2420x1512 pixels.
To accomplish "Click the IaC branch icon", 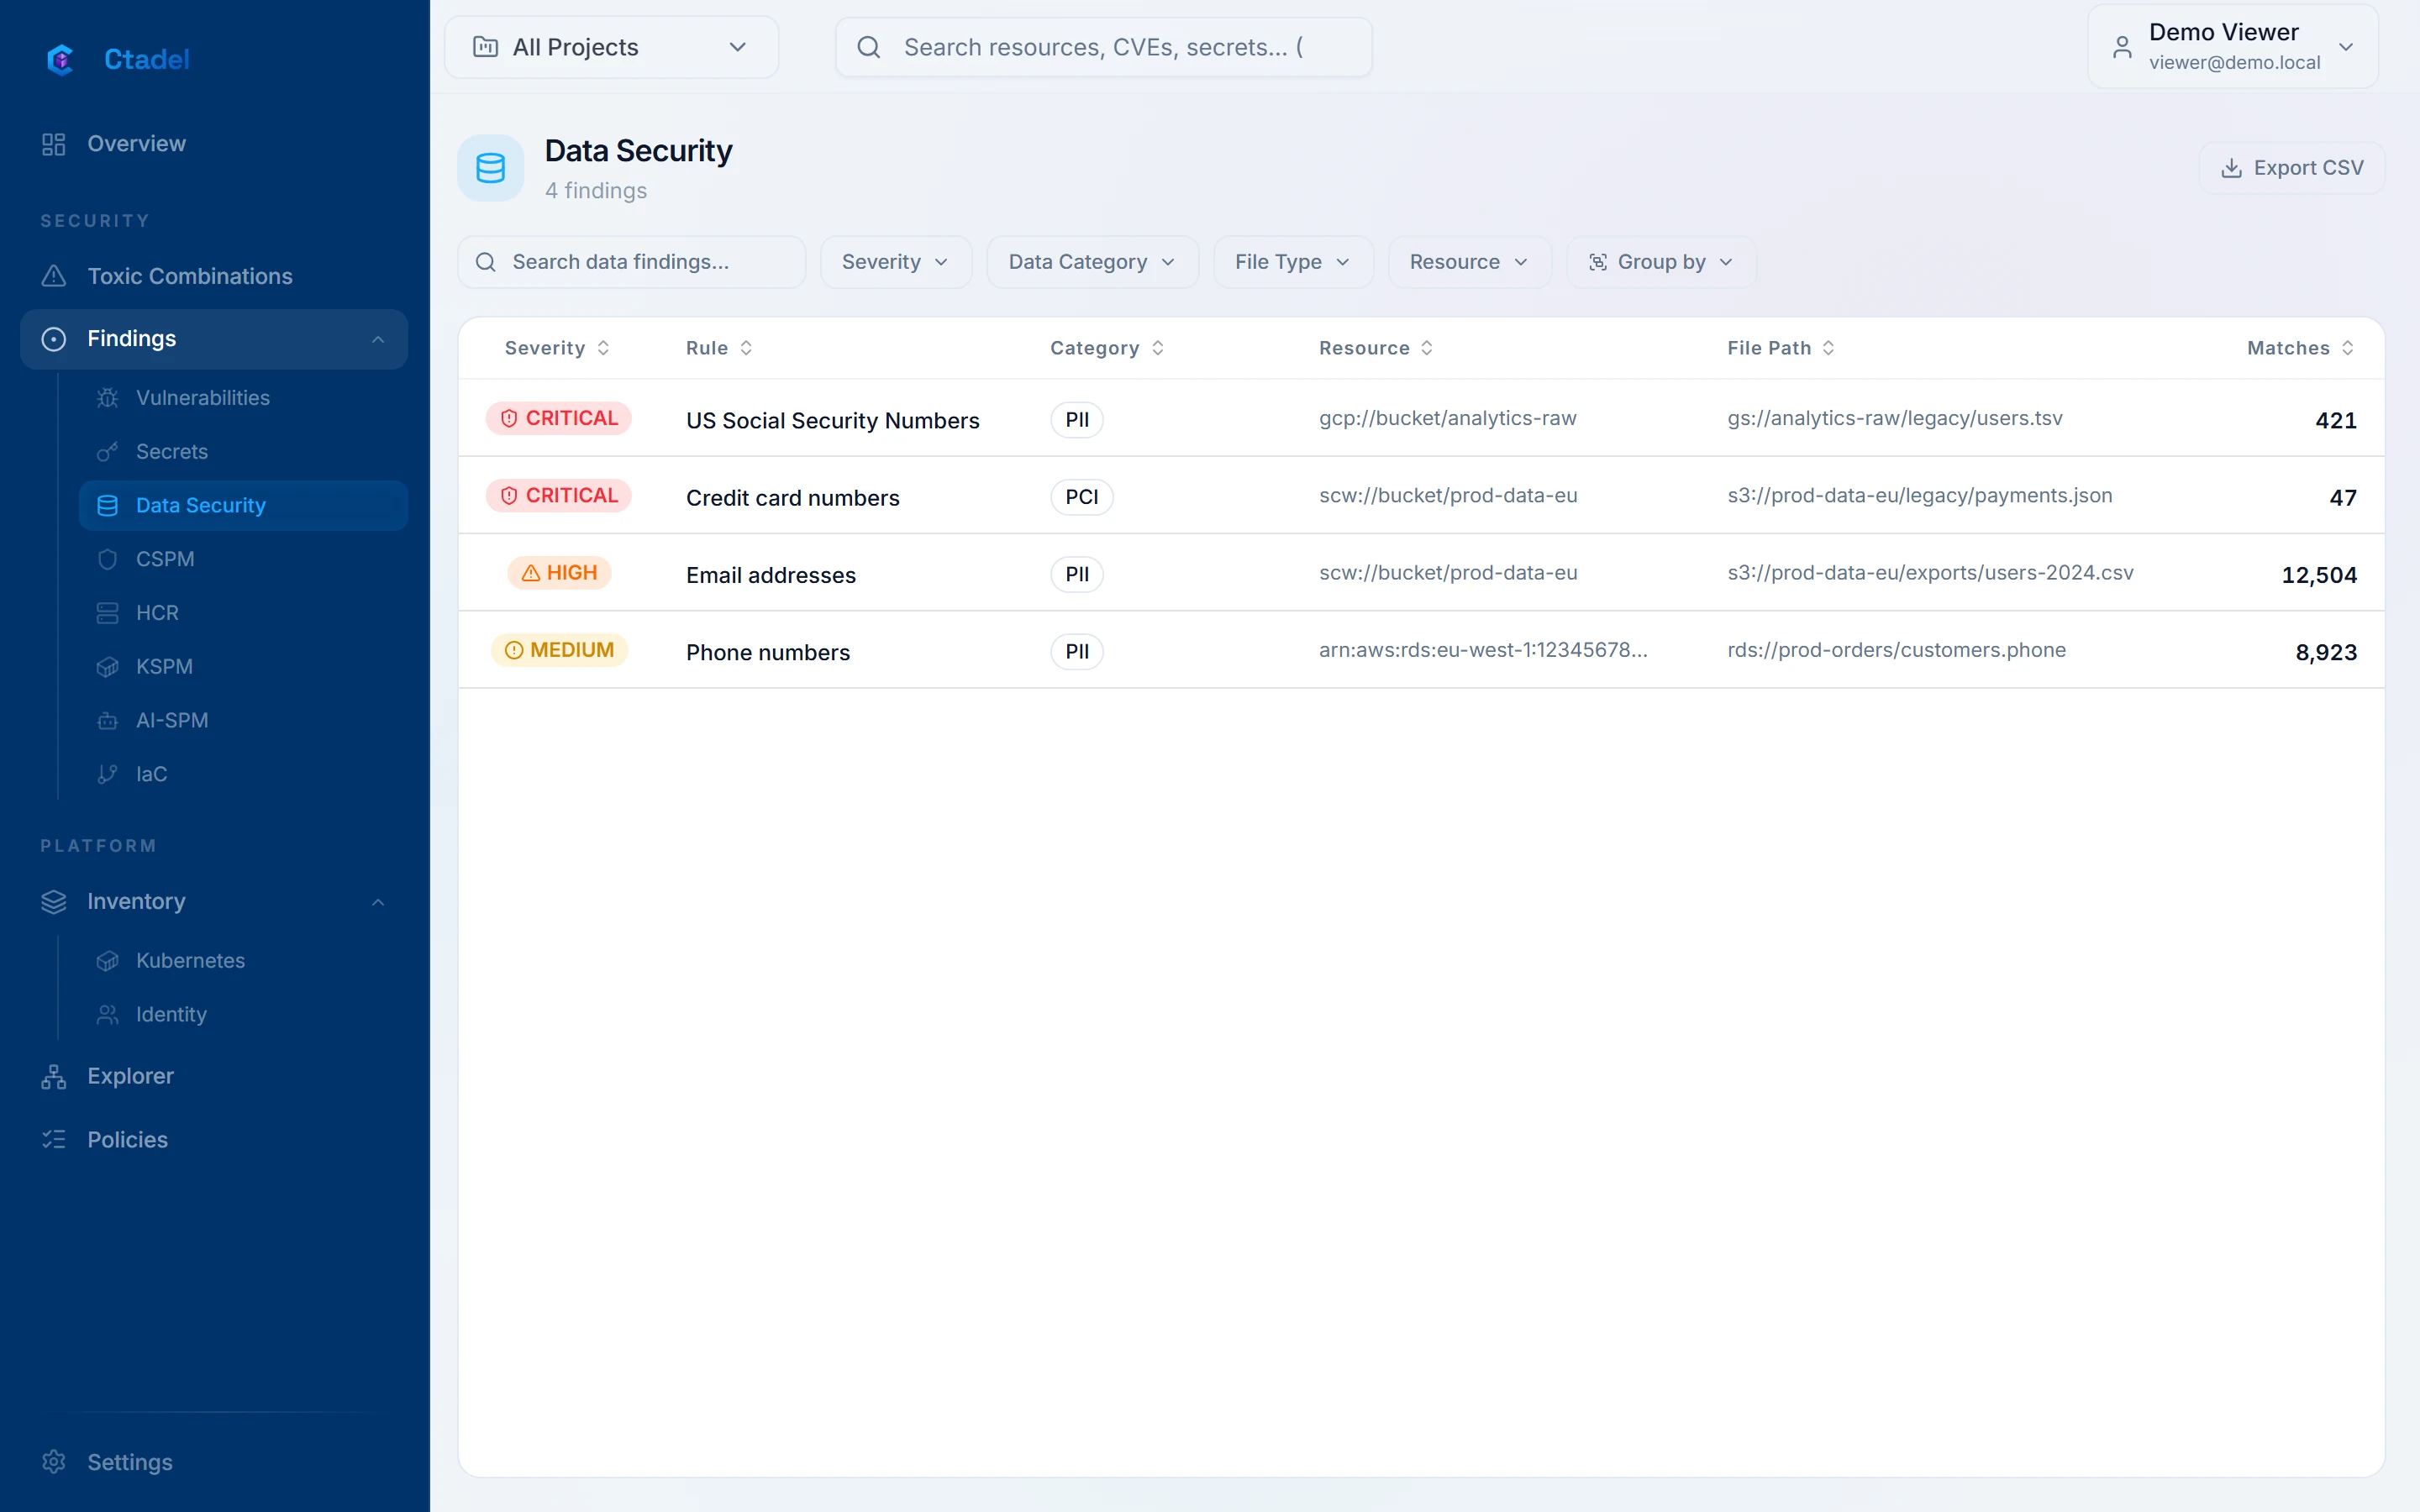I will [x=108, y=774].
